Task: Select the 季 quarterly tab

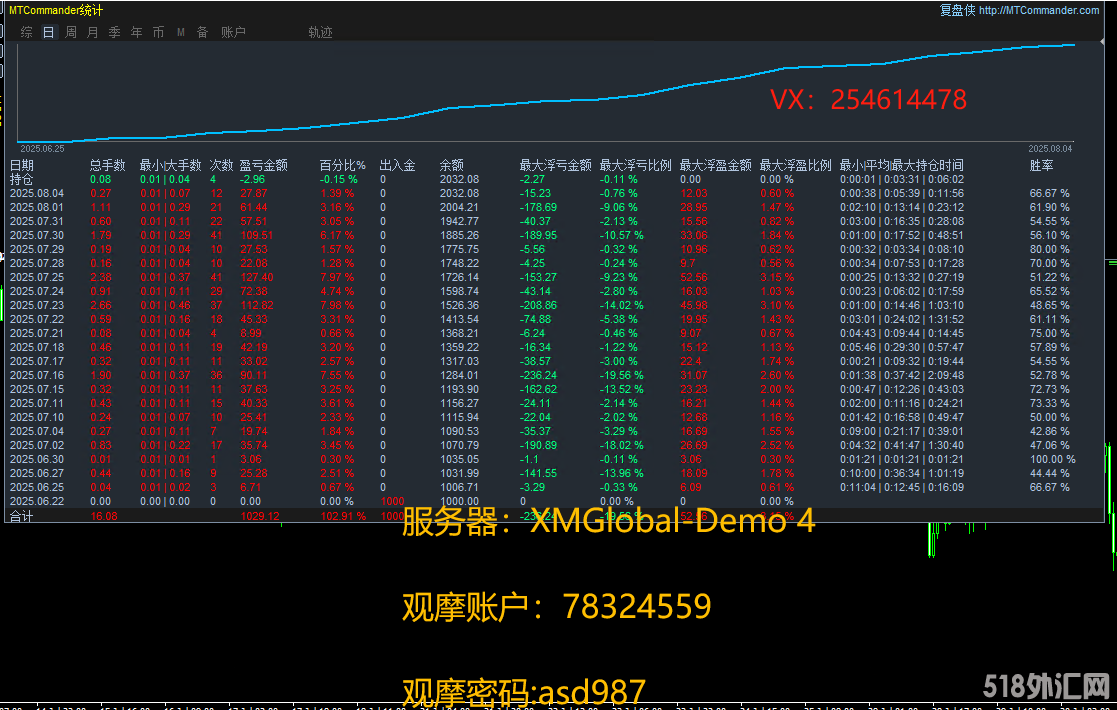Action: coord(114,32)
